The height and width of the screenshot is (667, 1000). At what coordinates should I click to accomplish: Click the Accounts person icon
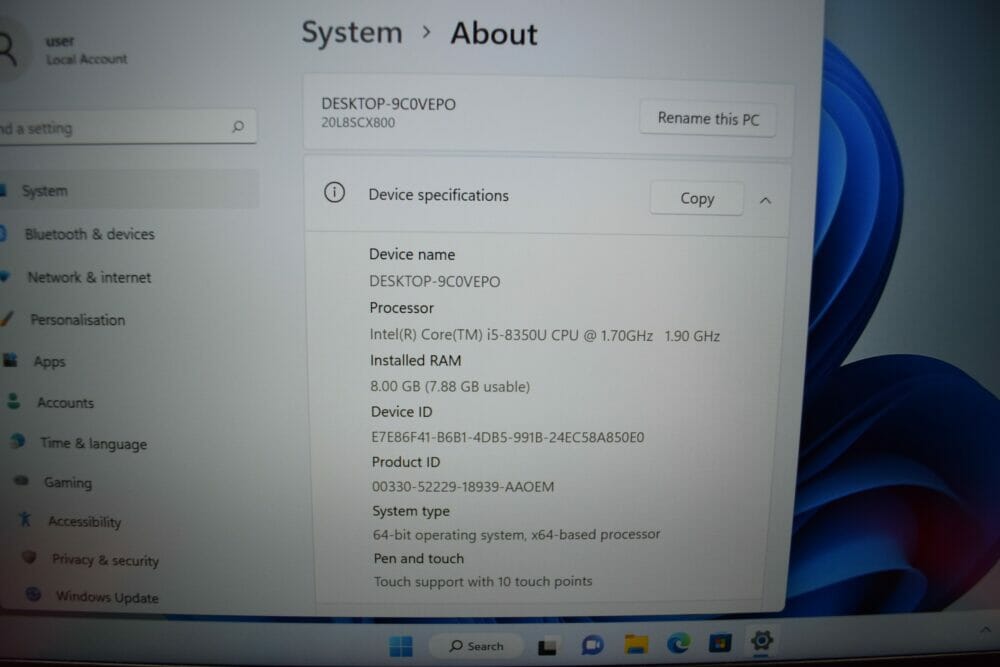pyautogui.click(x=13, y=401)
